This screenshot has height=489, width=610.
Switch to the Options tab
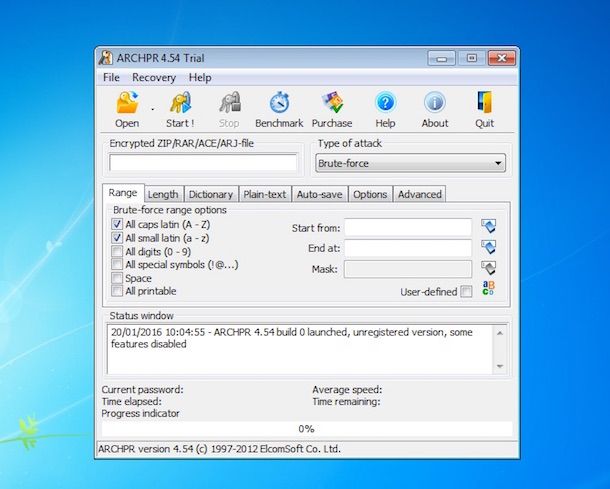tap(370, 194)
